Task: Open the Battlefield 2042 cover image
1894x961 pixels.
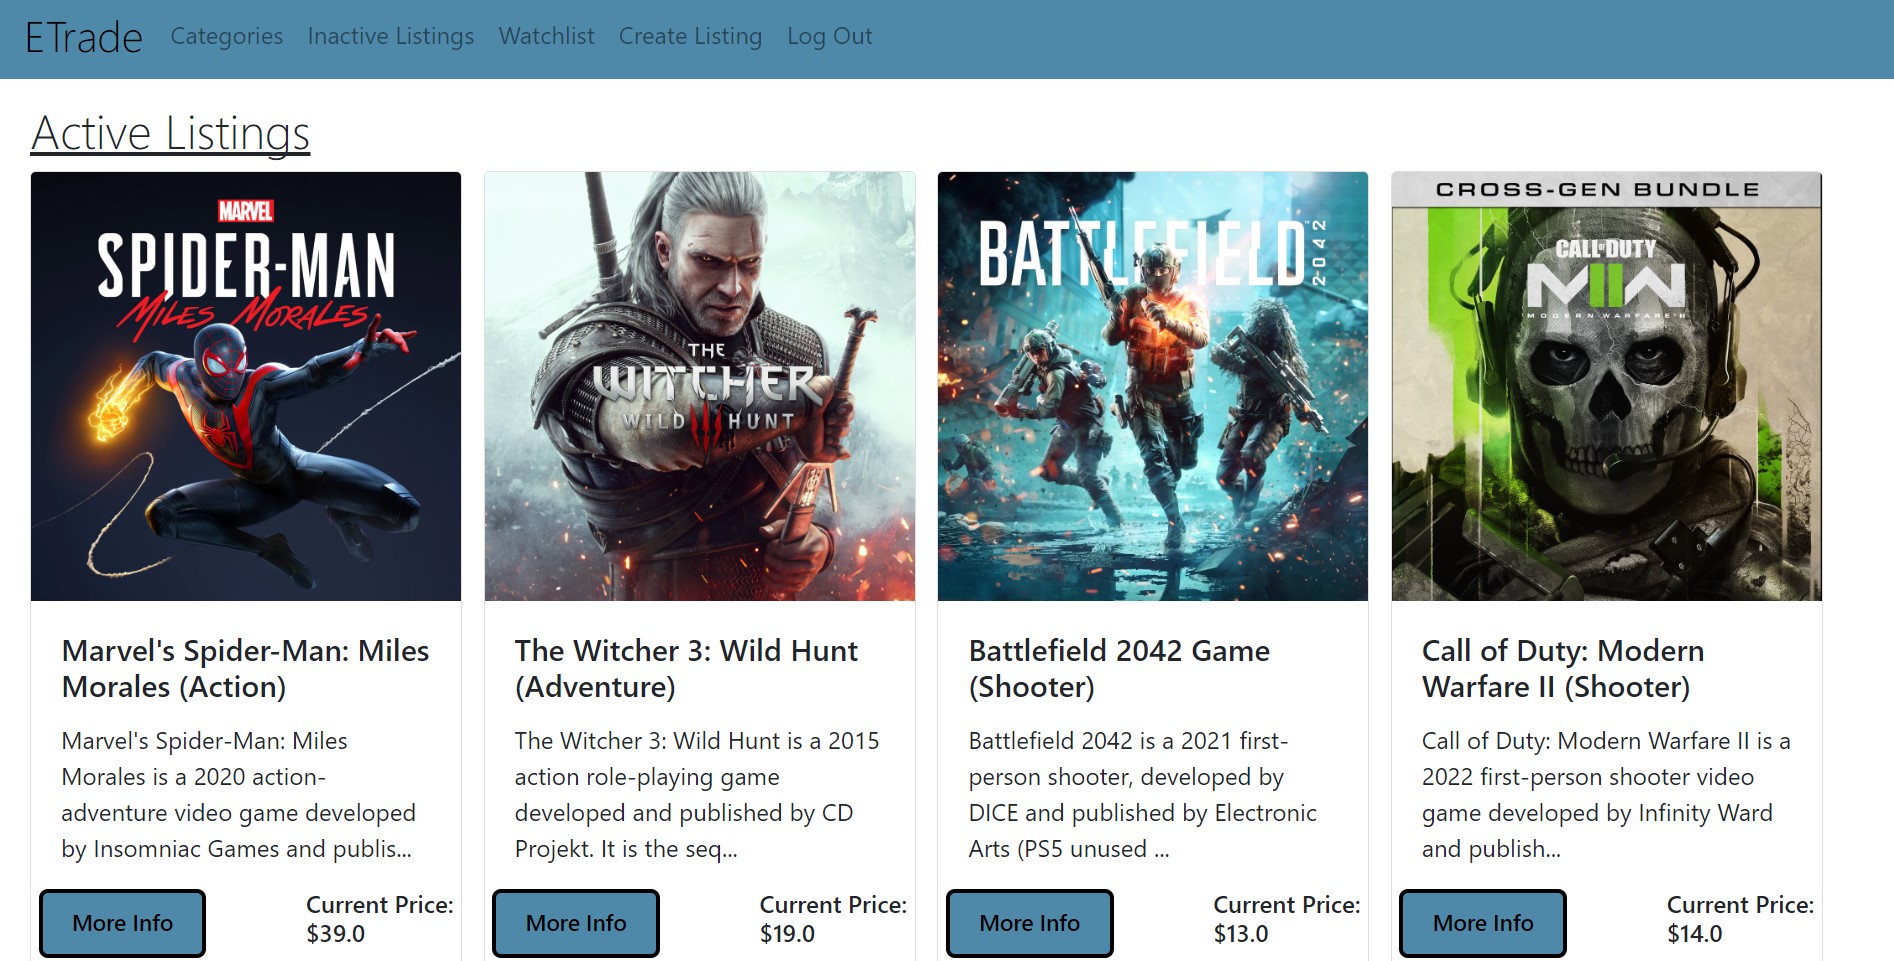Action: click(x=1153, y=386)
